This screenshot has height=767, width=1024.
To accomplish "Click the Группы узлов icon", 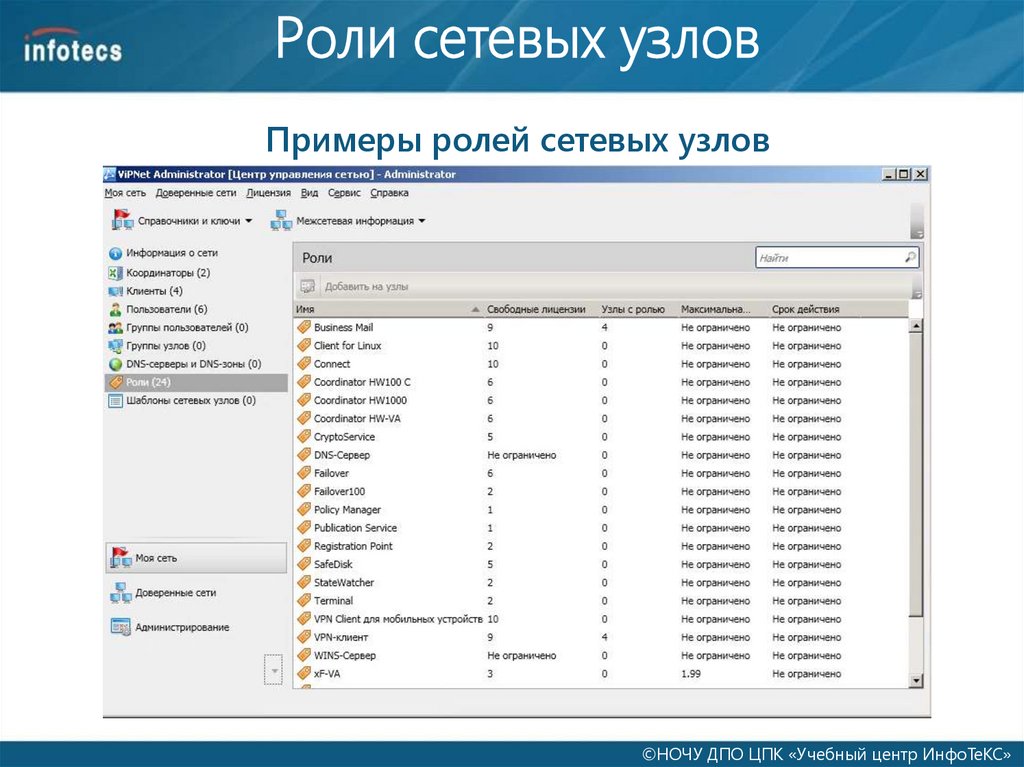I will (x=115, y=346).
